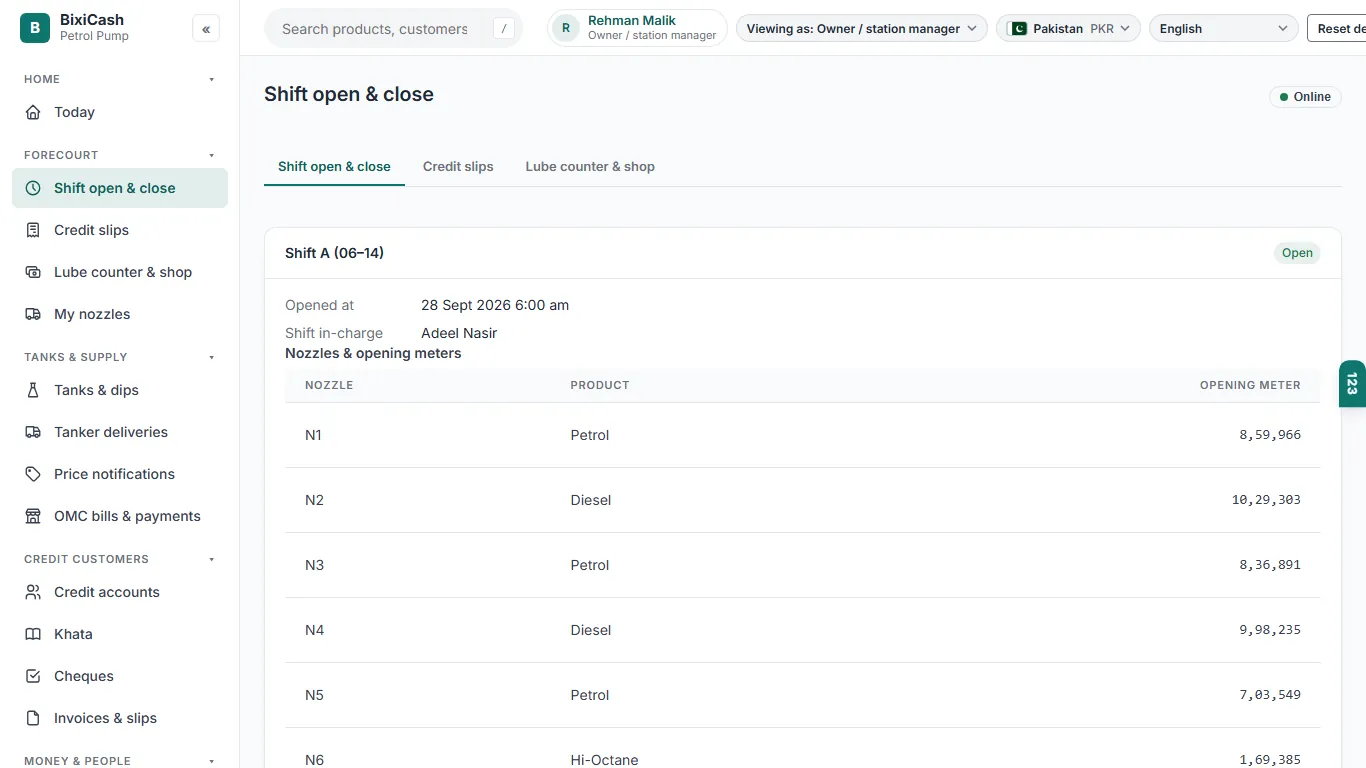Click the Price notifications tag icon
1366x768 pixels.
33,474
